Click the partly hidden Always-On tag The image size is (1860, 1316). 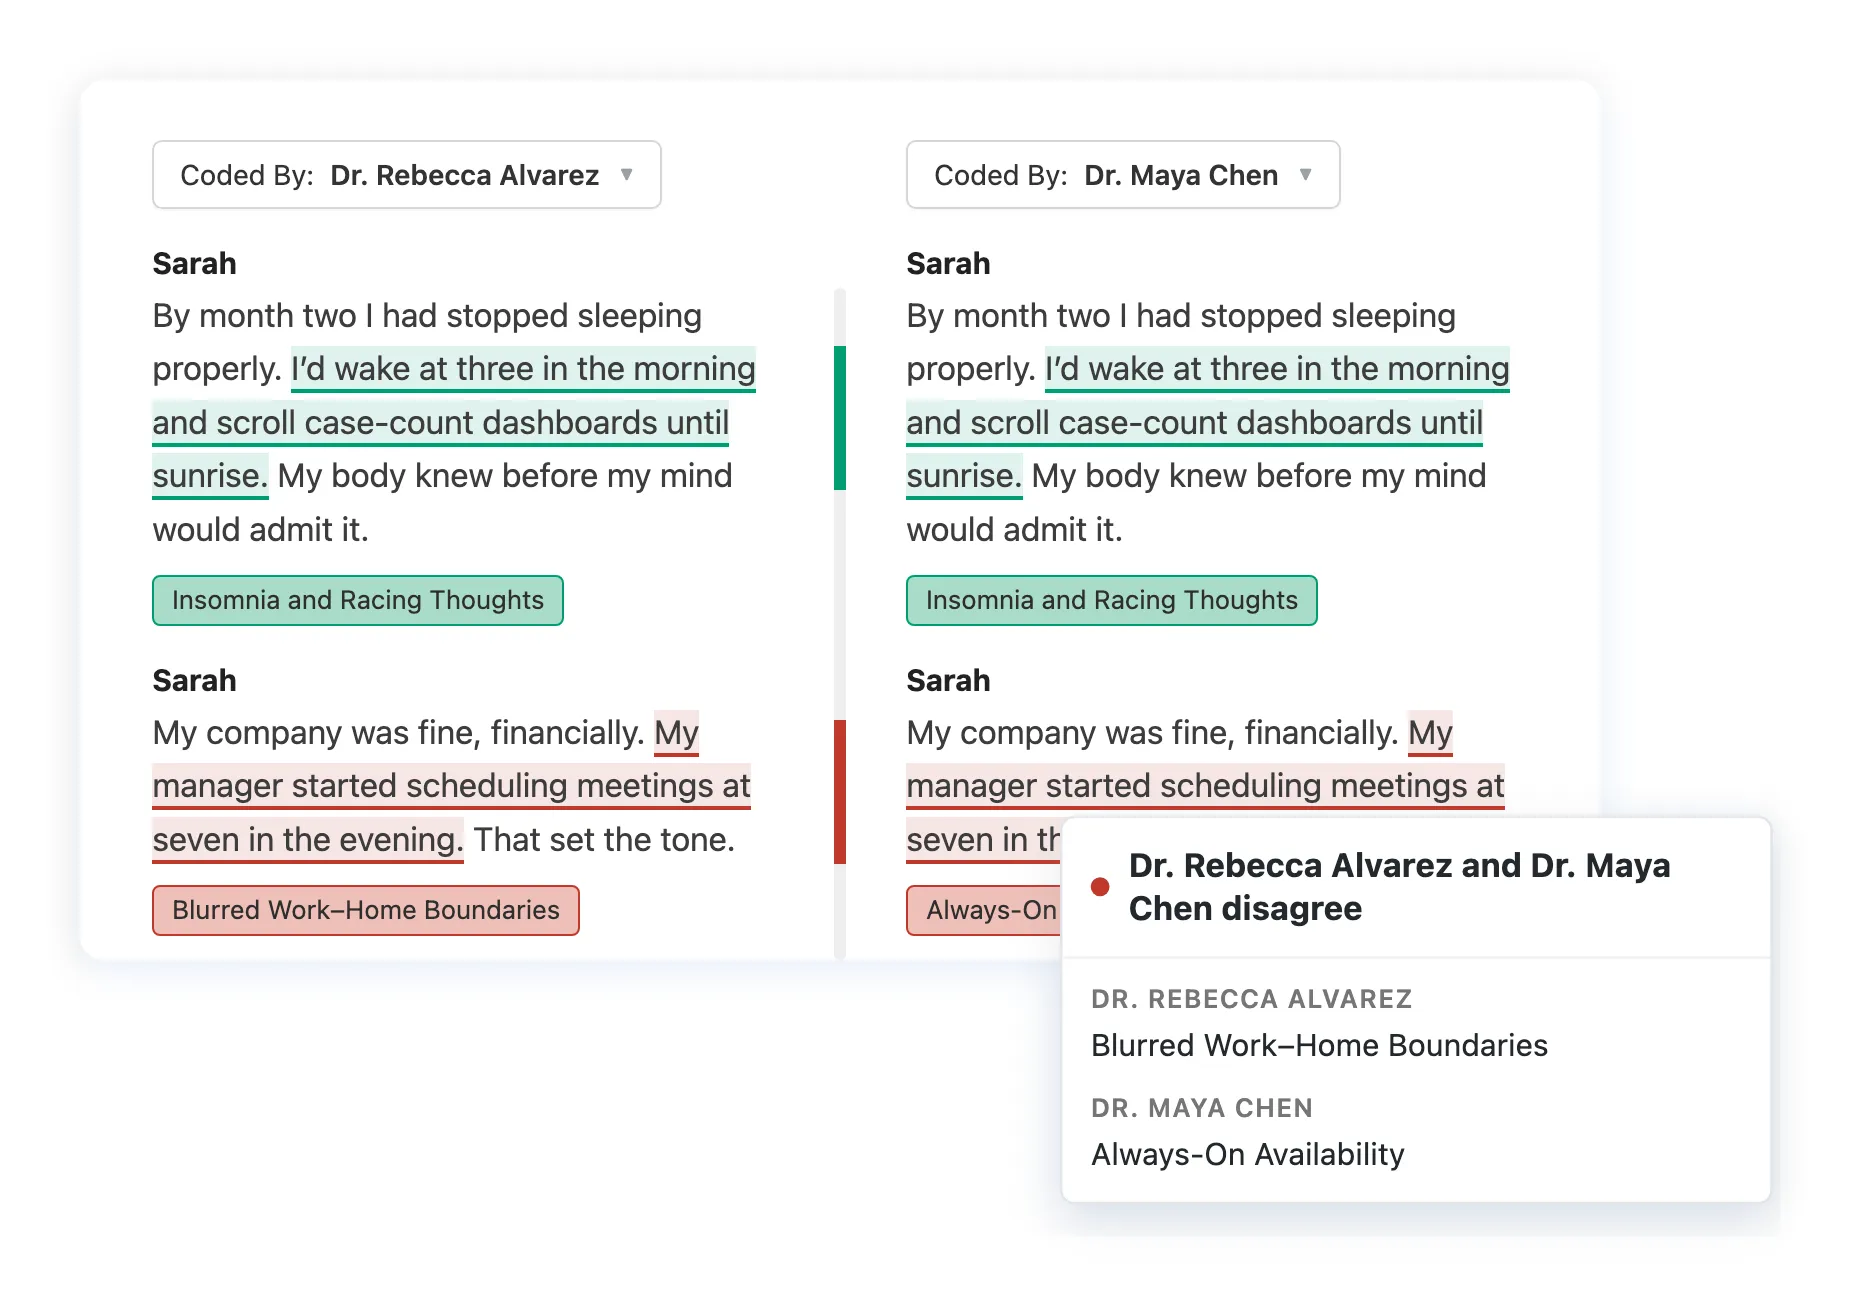click(985, 911)
